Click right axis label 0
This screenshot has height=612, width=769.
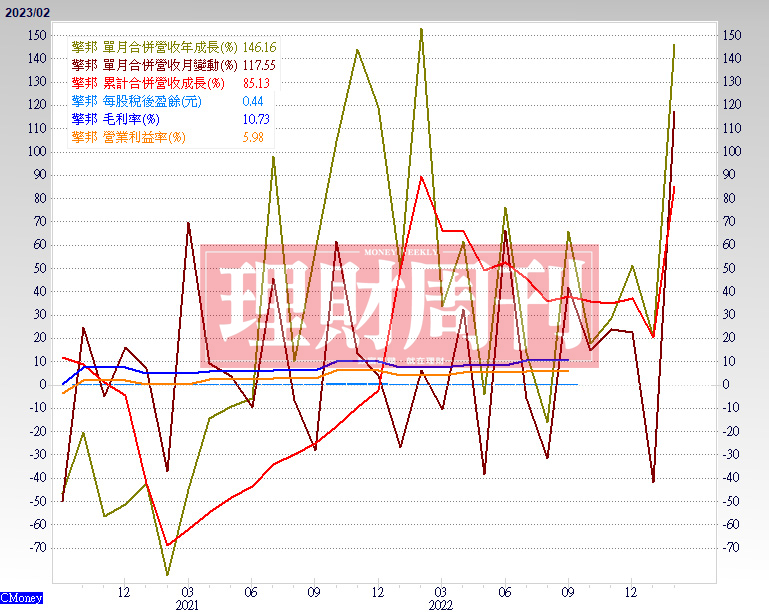tap(726, 384)
